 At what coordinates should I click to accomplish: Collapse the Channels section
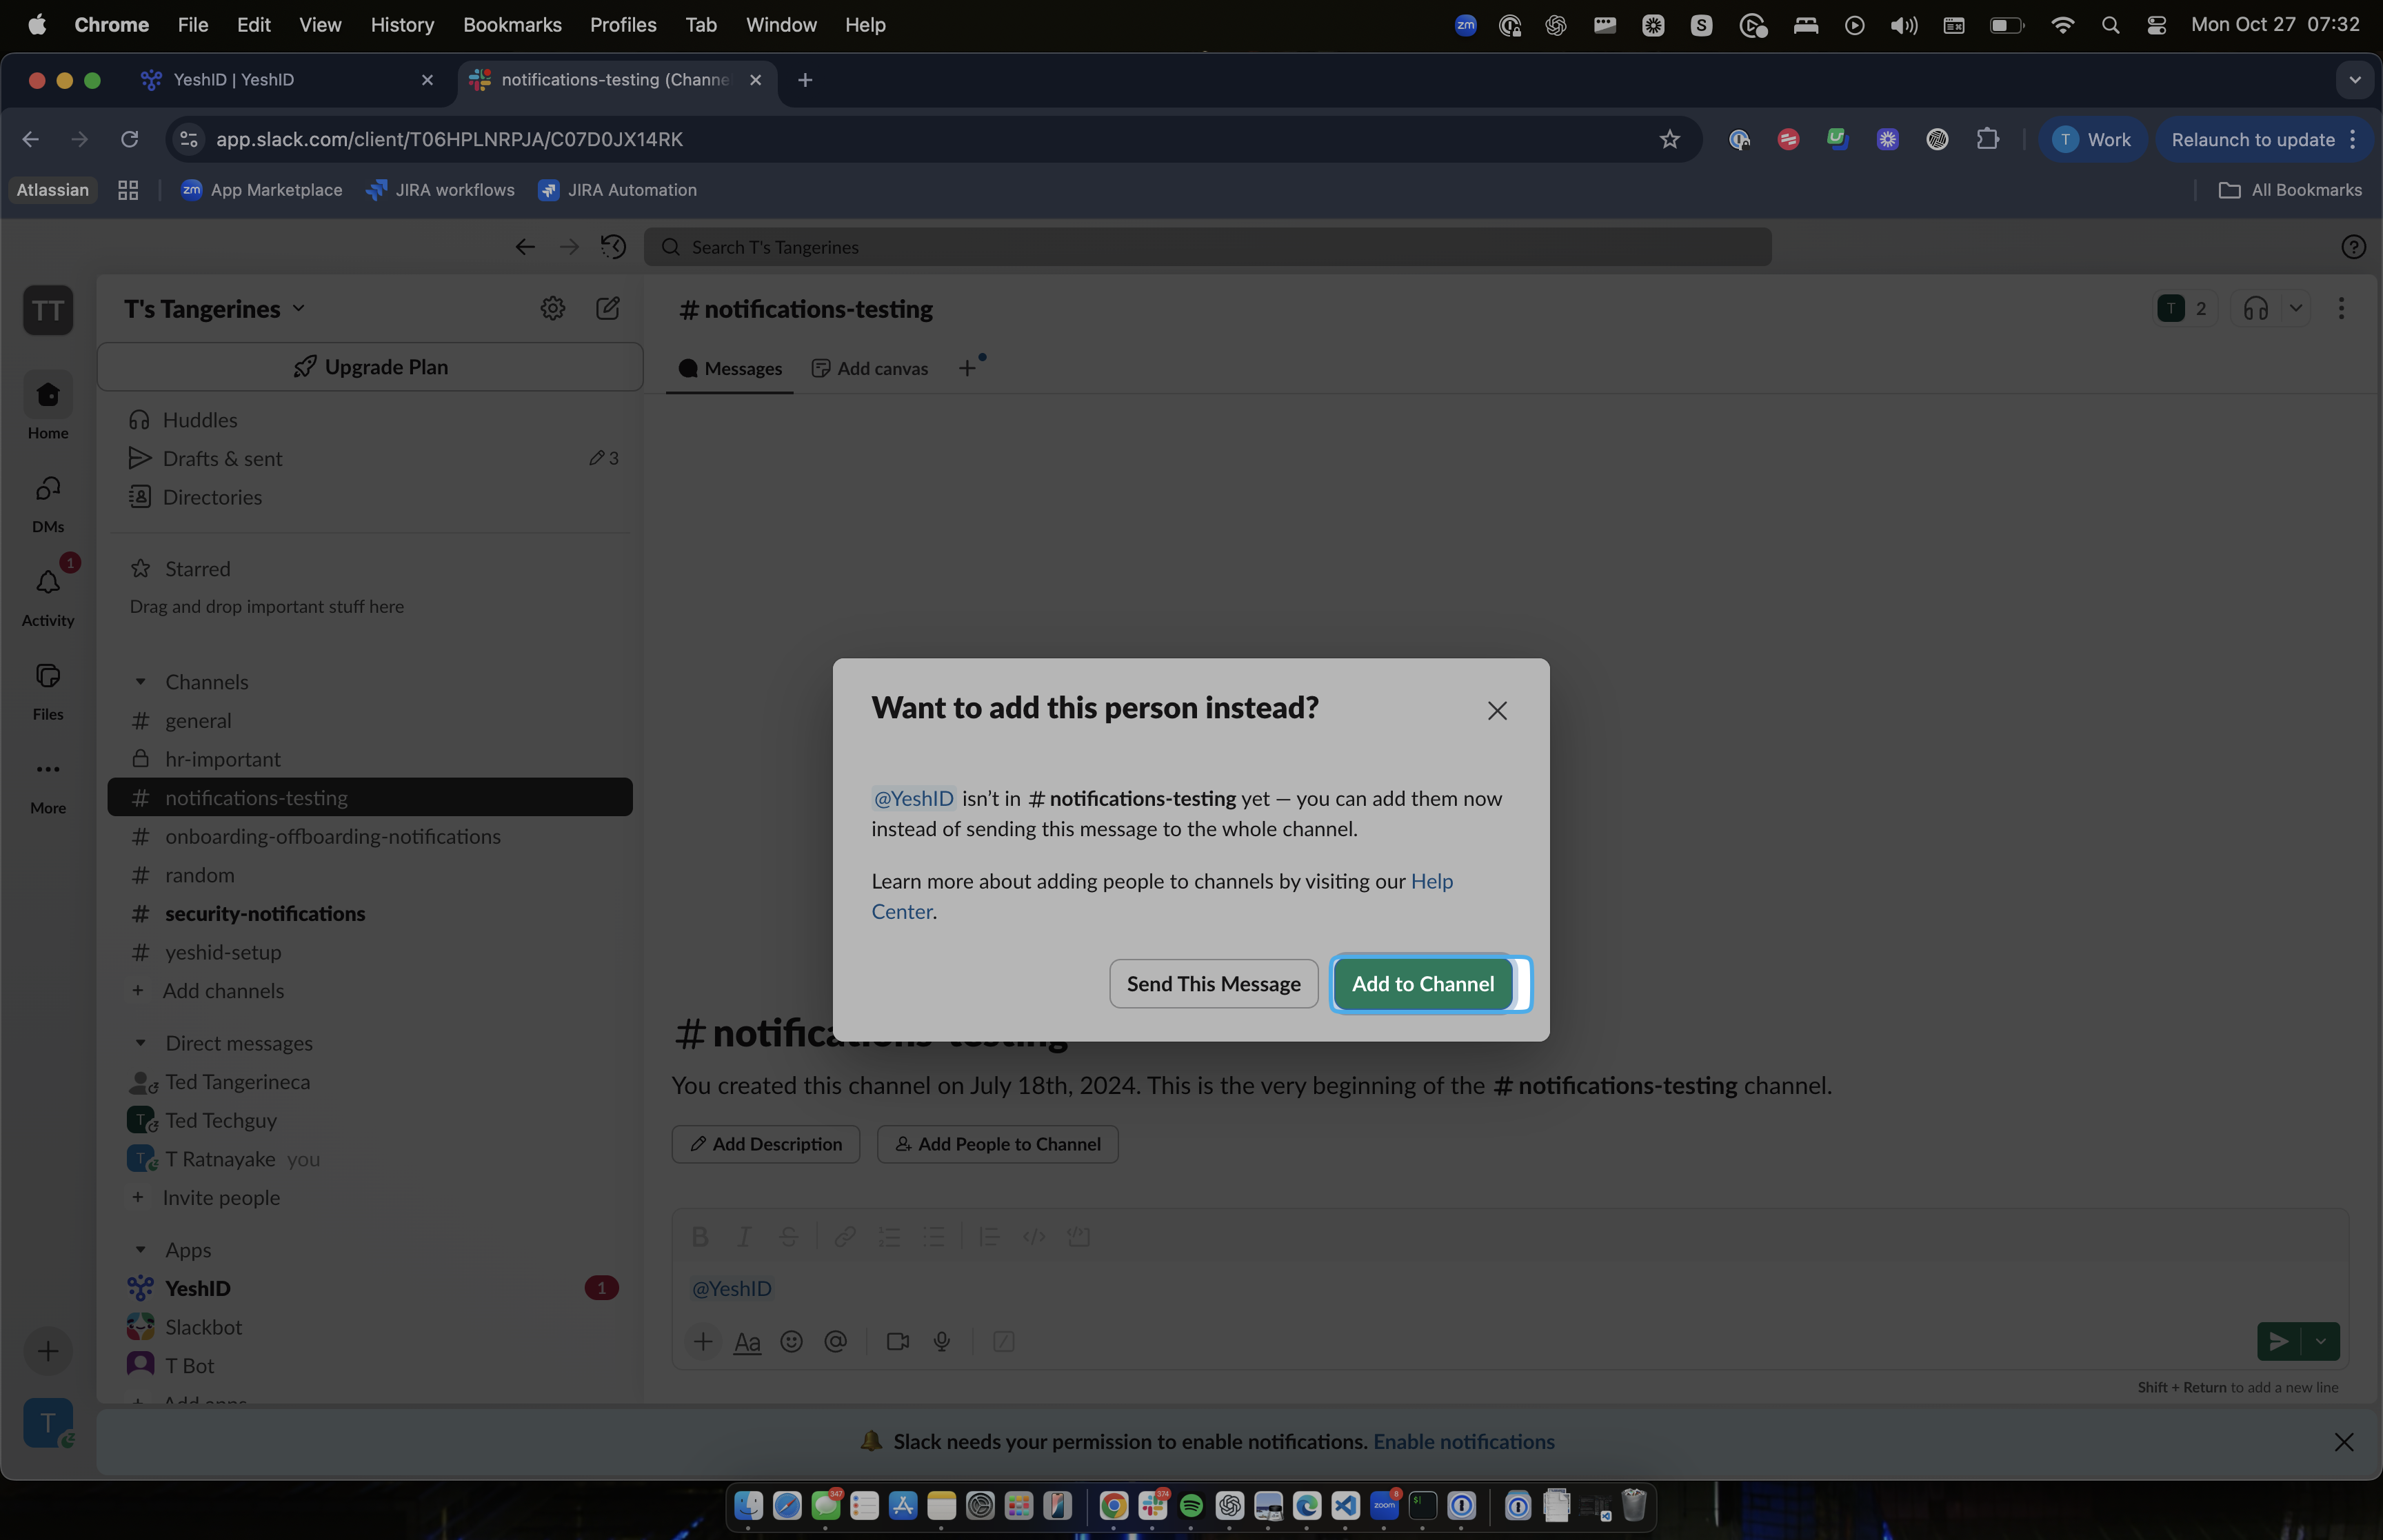(x=141, y=682)
